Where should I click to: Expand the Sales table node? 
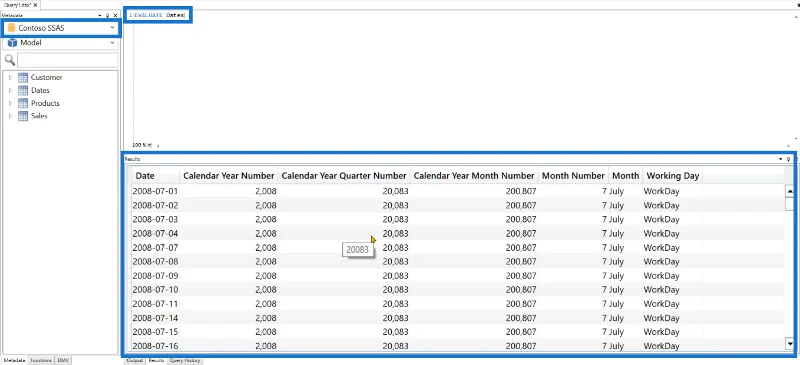point(10,116)
